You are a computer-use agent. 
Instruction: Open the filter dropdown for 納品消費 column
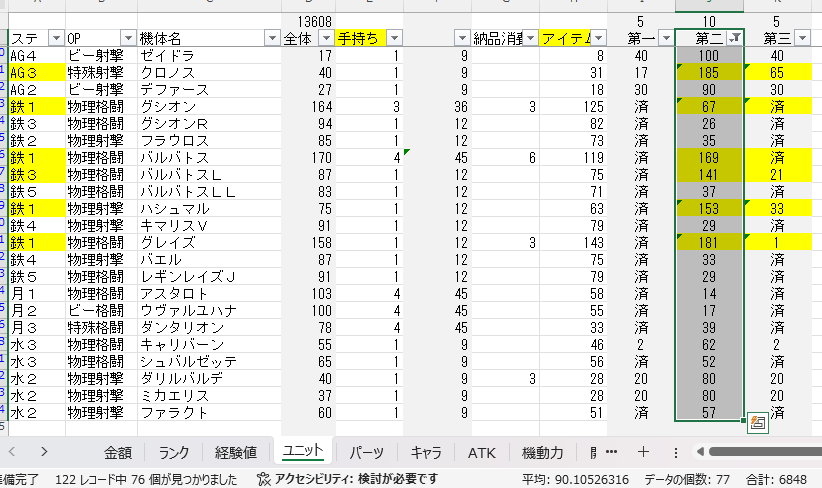click(531, 38)
